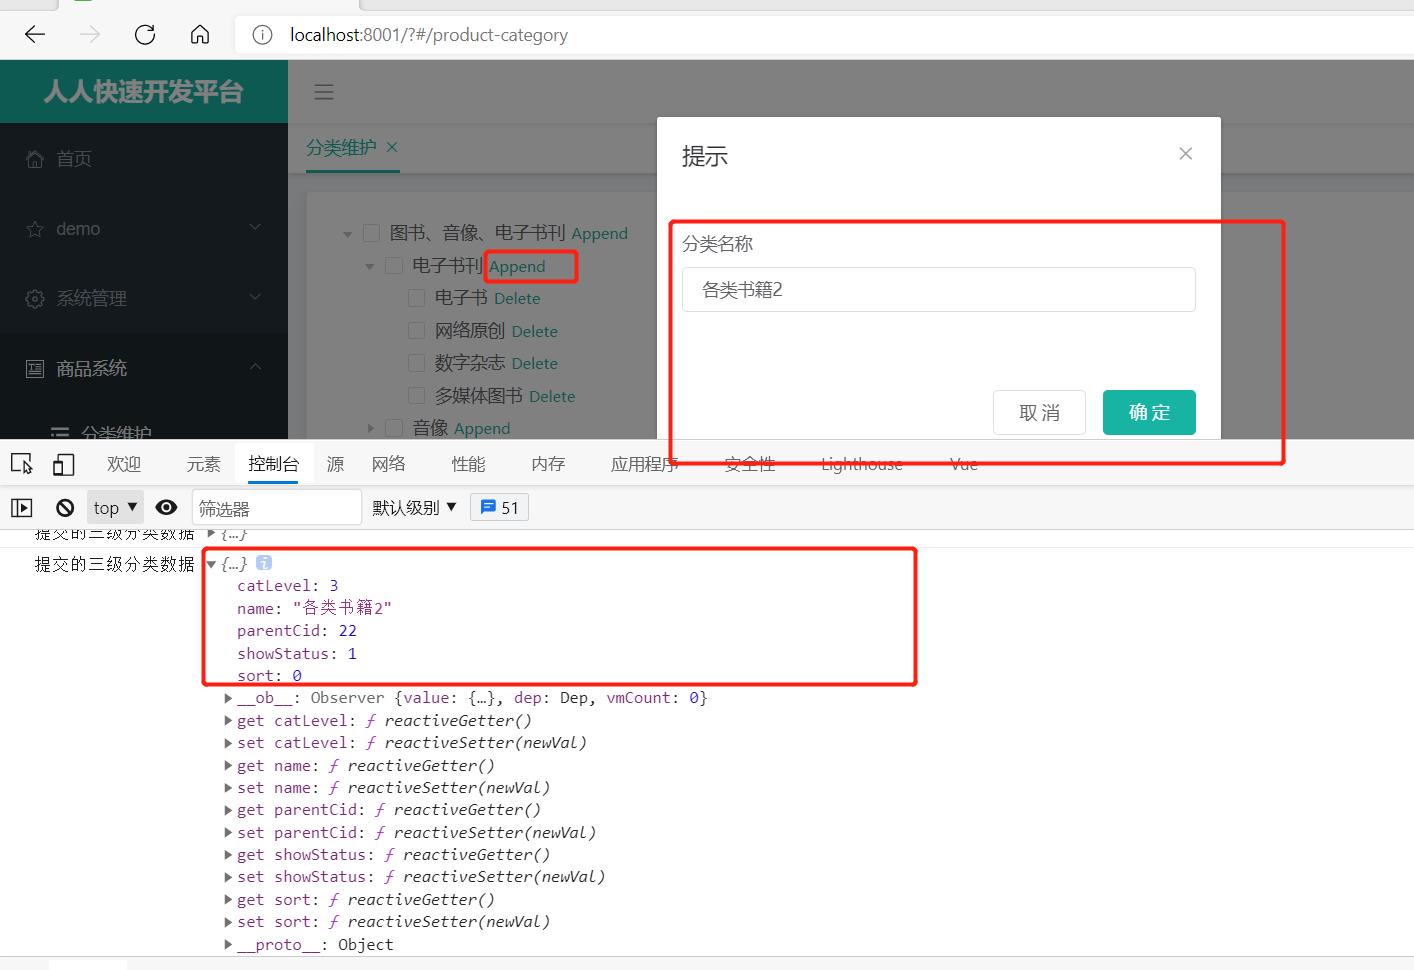
Task: Click Append next to 图书、音像、电子书刊
Action: coord(600,233)
